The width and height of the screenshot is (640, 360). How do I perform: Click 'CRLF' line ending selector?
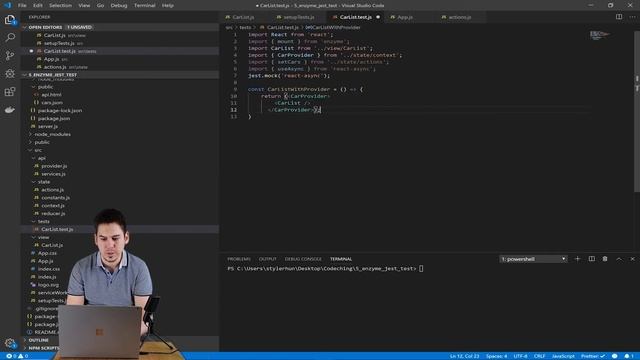(539, 356)
